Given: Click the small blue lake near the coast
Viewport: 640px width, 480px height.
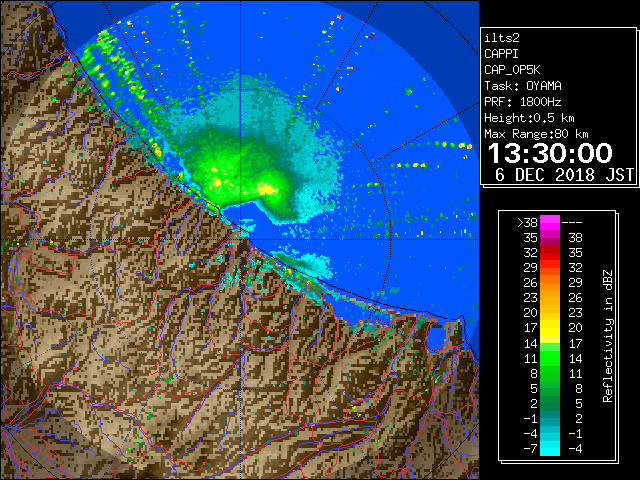Looking at the screenshot, I should coord(436,338).
